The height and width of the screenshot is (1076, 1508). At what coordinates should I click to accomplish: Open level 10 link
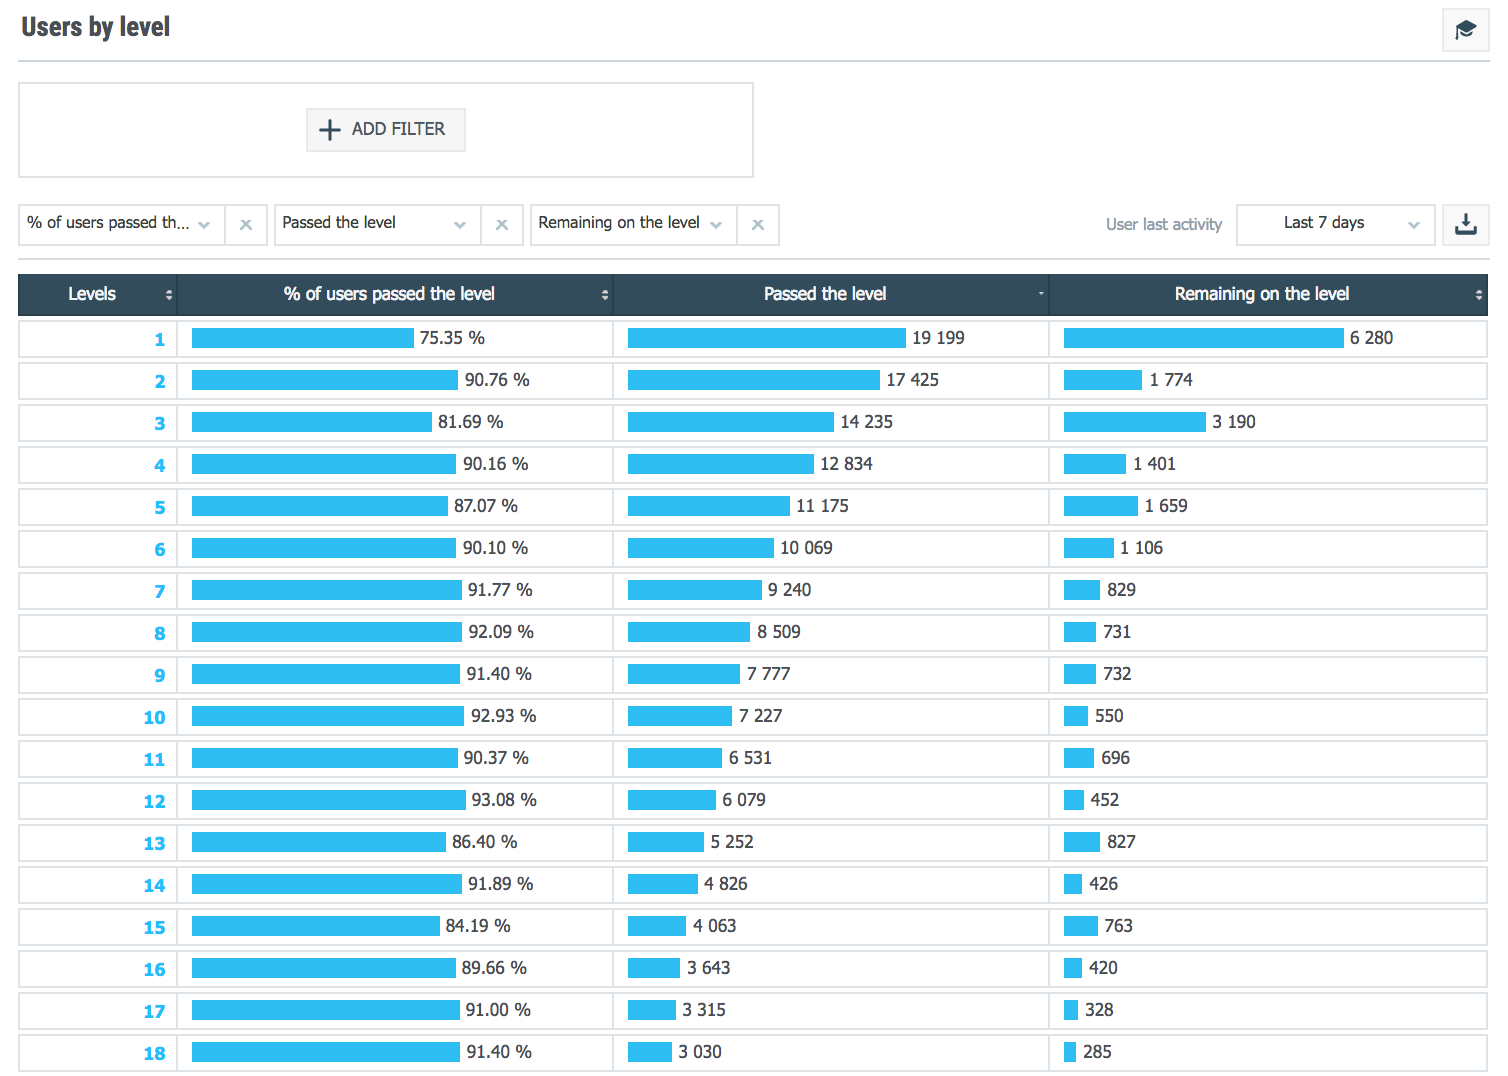154,718
